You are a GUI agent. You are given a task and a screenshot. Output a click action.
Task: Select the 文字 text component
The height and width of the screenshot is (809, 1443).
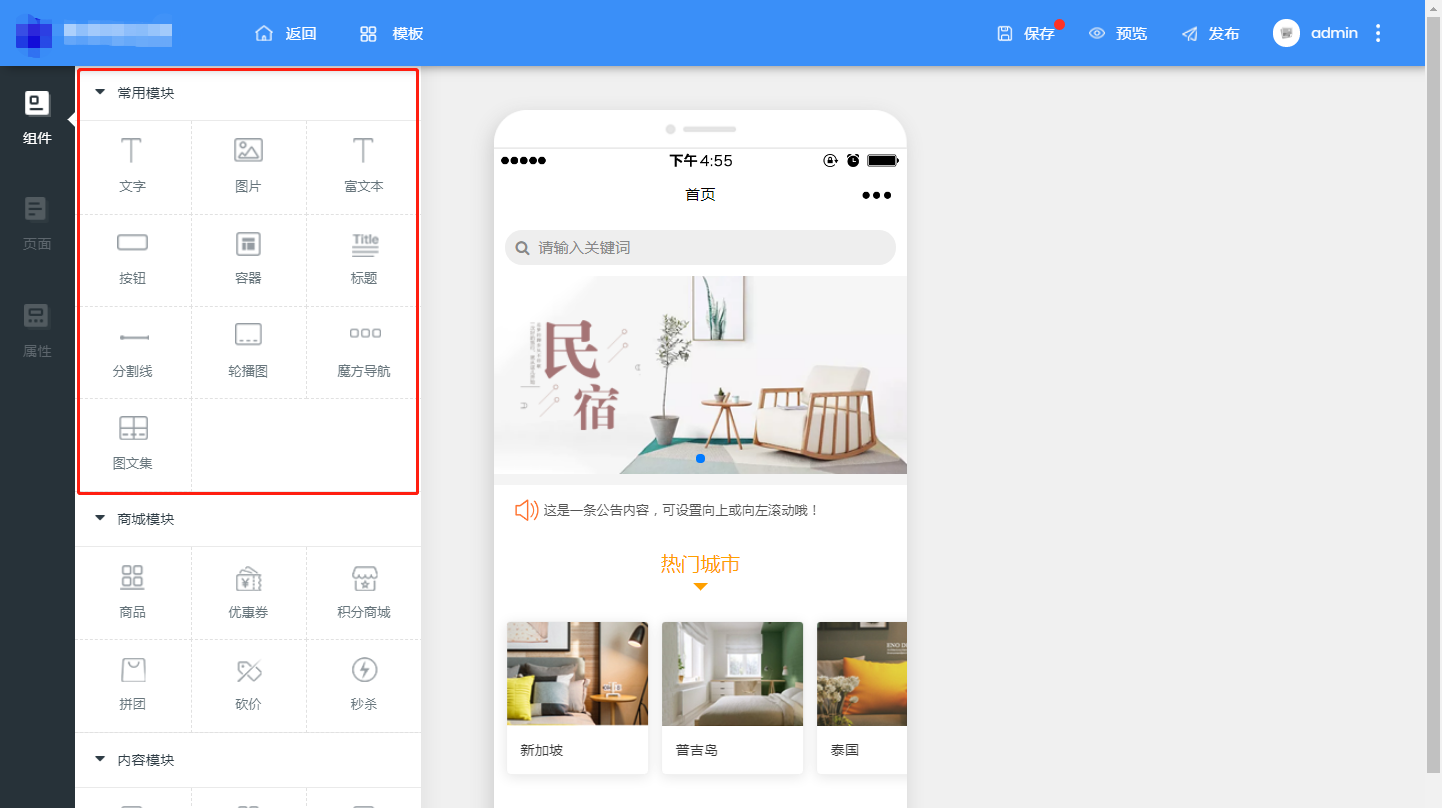click(x=132, y=166)
